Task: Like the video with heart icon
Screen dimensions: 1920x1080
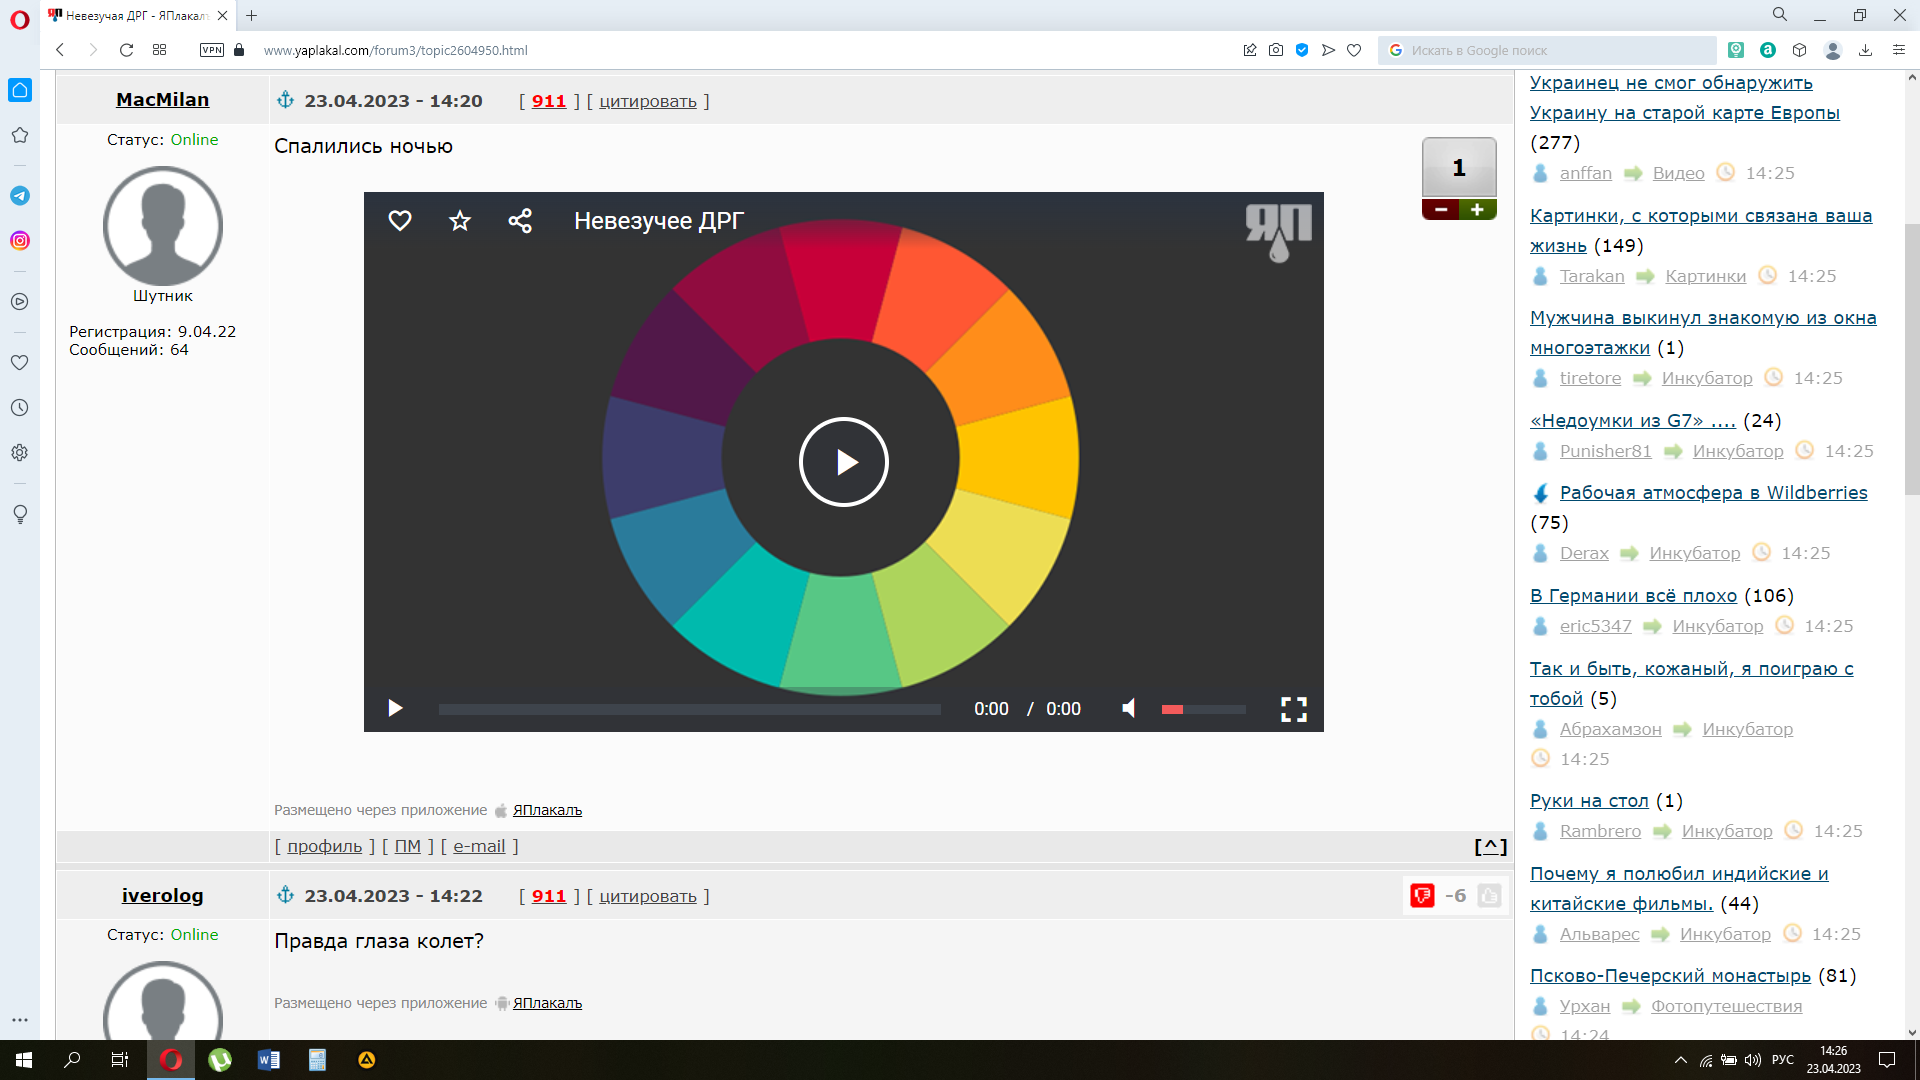Action: tap(400, 220)
